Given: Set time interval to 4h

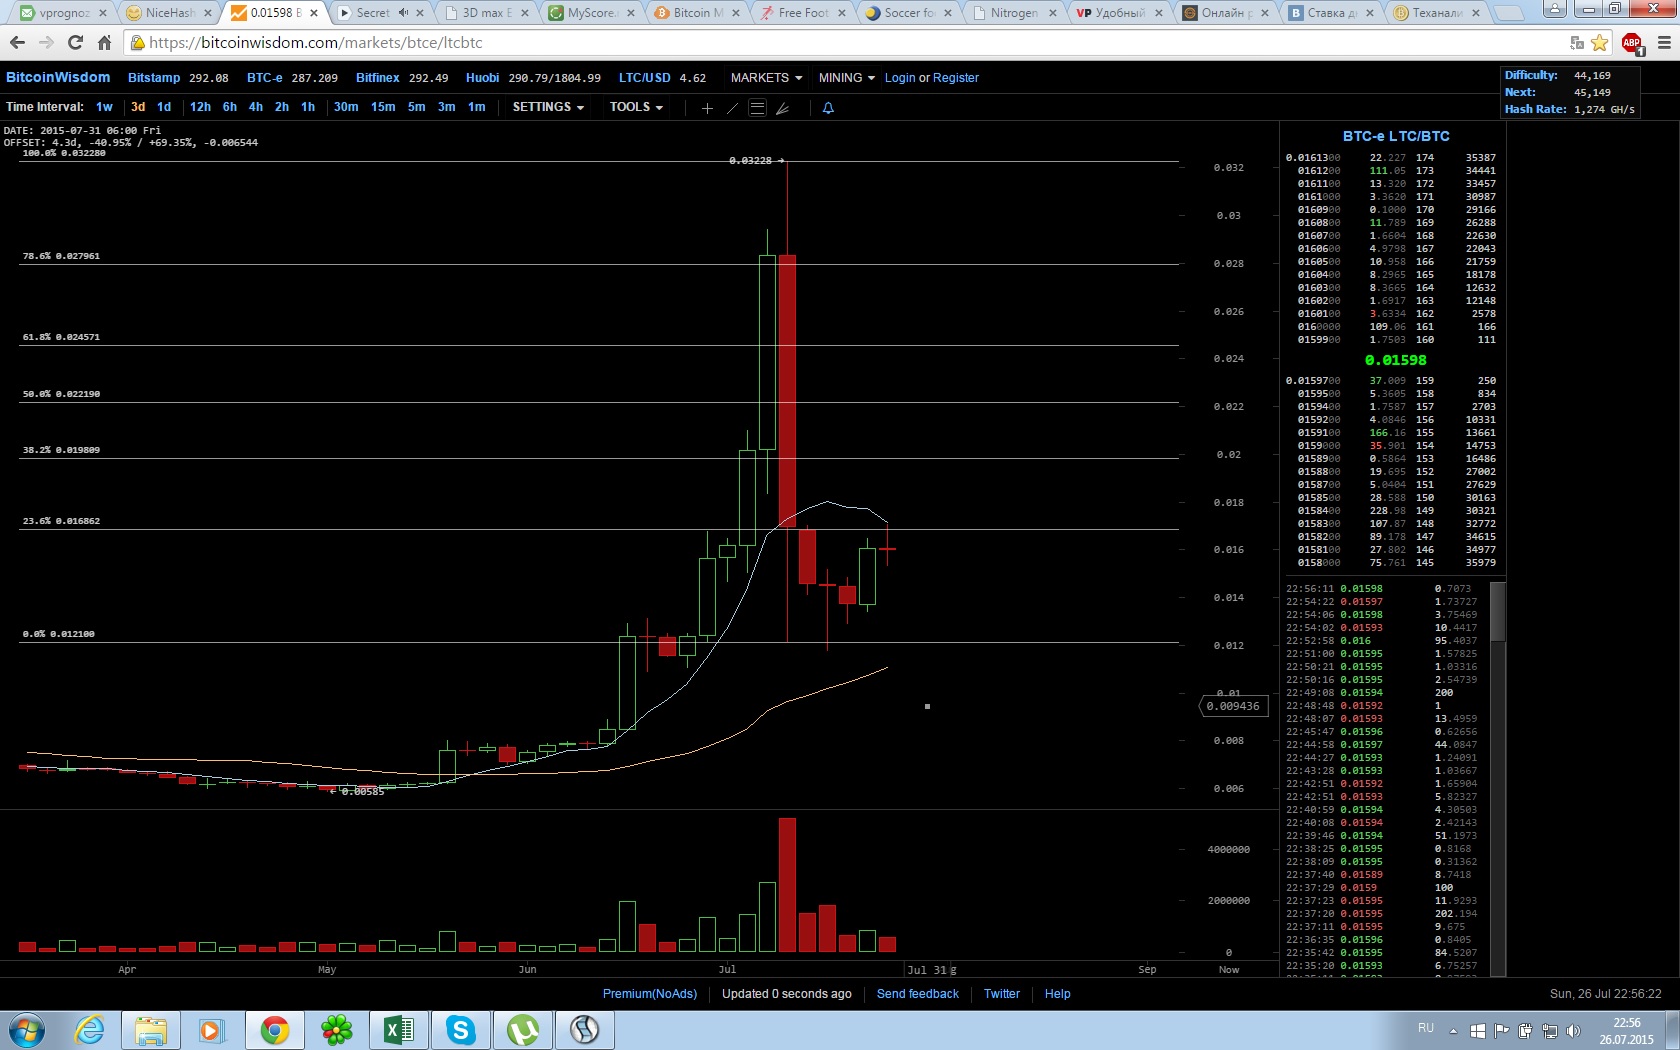Looking at the screenshot, I should point(256,107).
